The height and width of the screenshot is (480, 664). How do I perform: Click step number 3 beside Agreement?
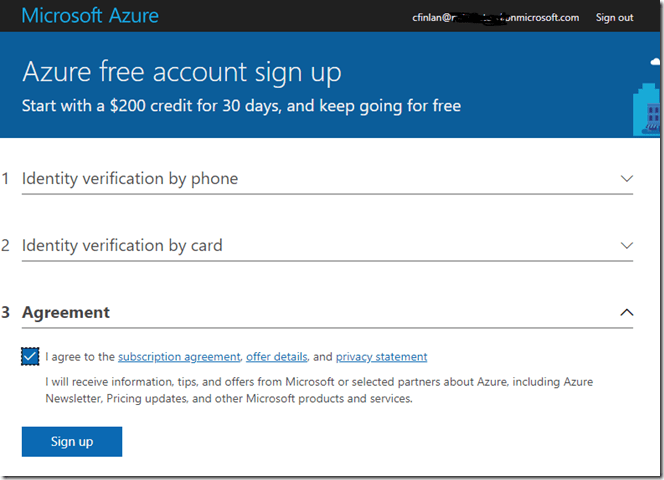6,312
